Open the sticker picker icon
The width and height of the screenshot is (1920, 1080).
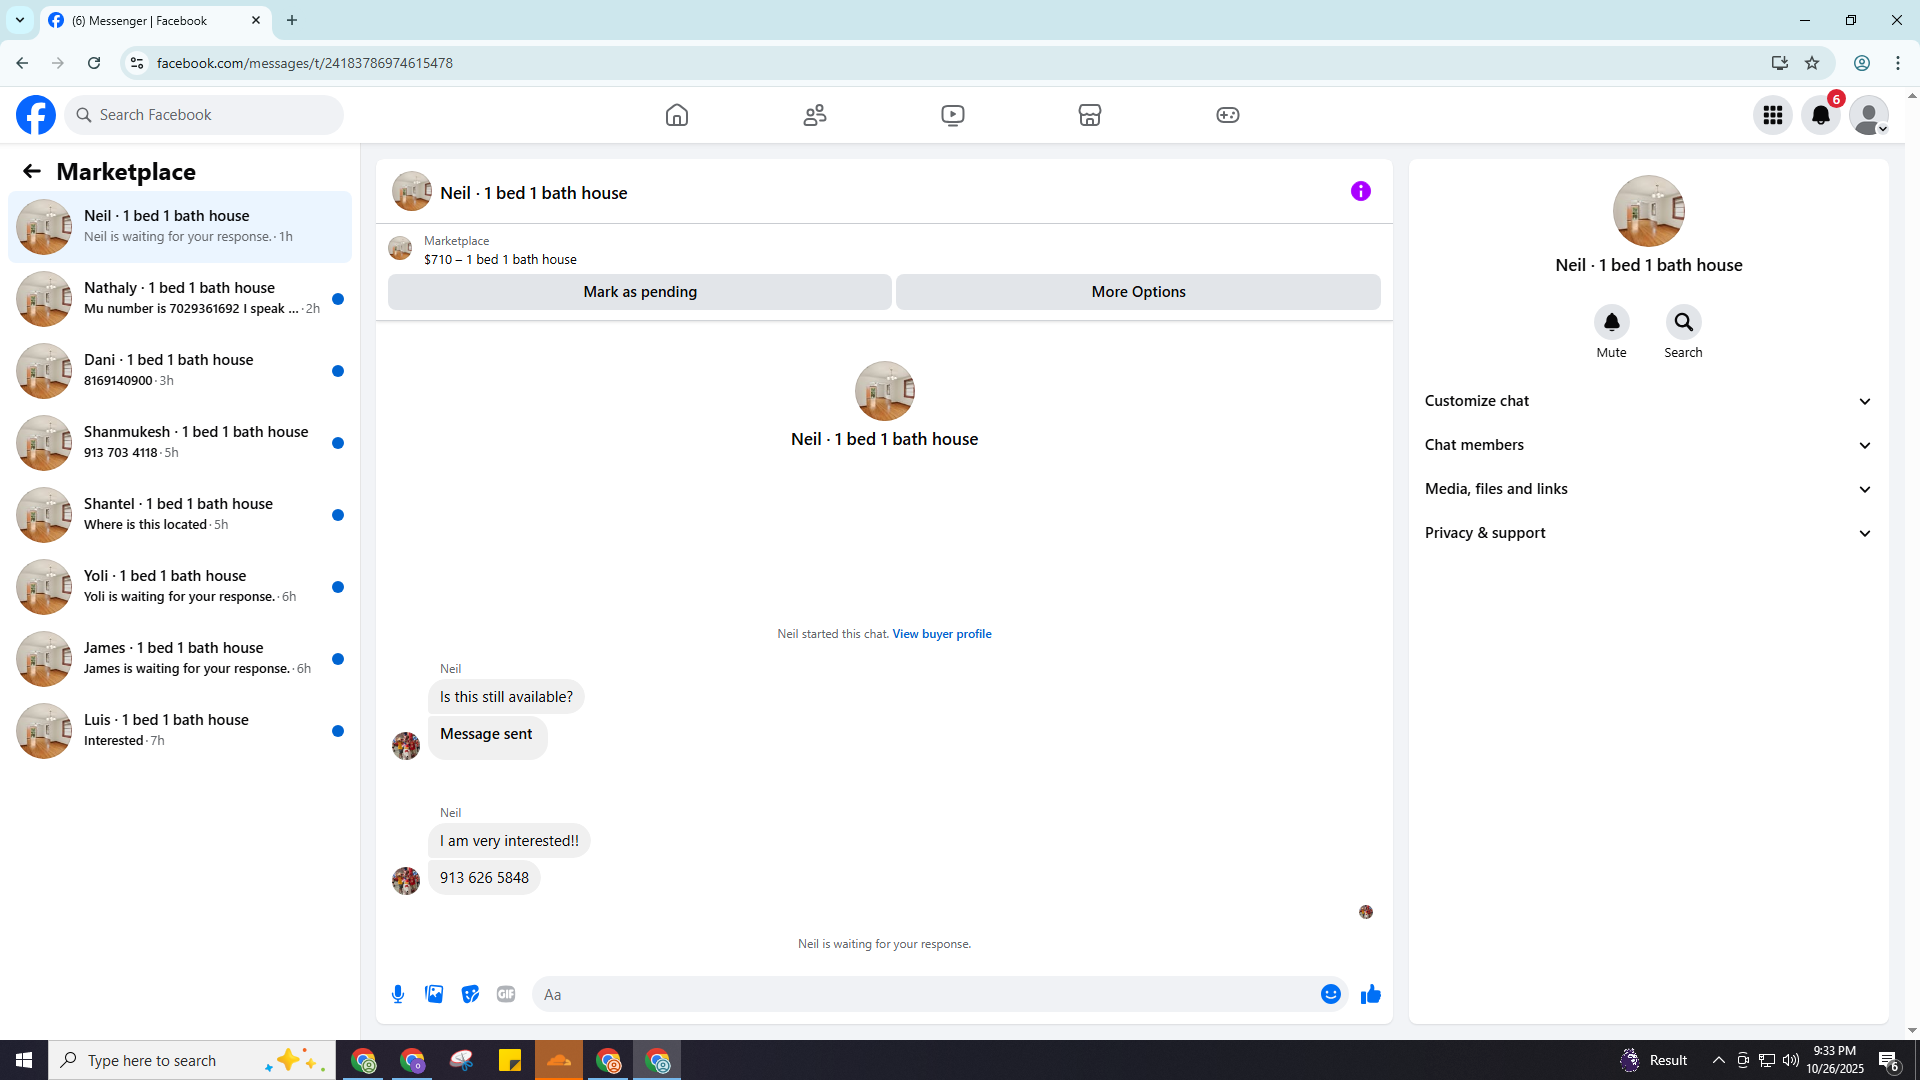[x=470, y=994]
